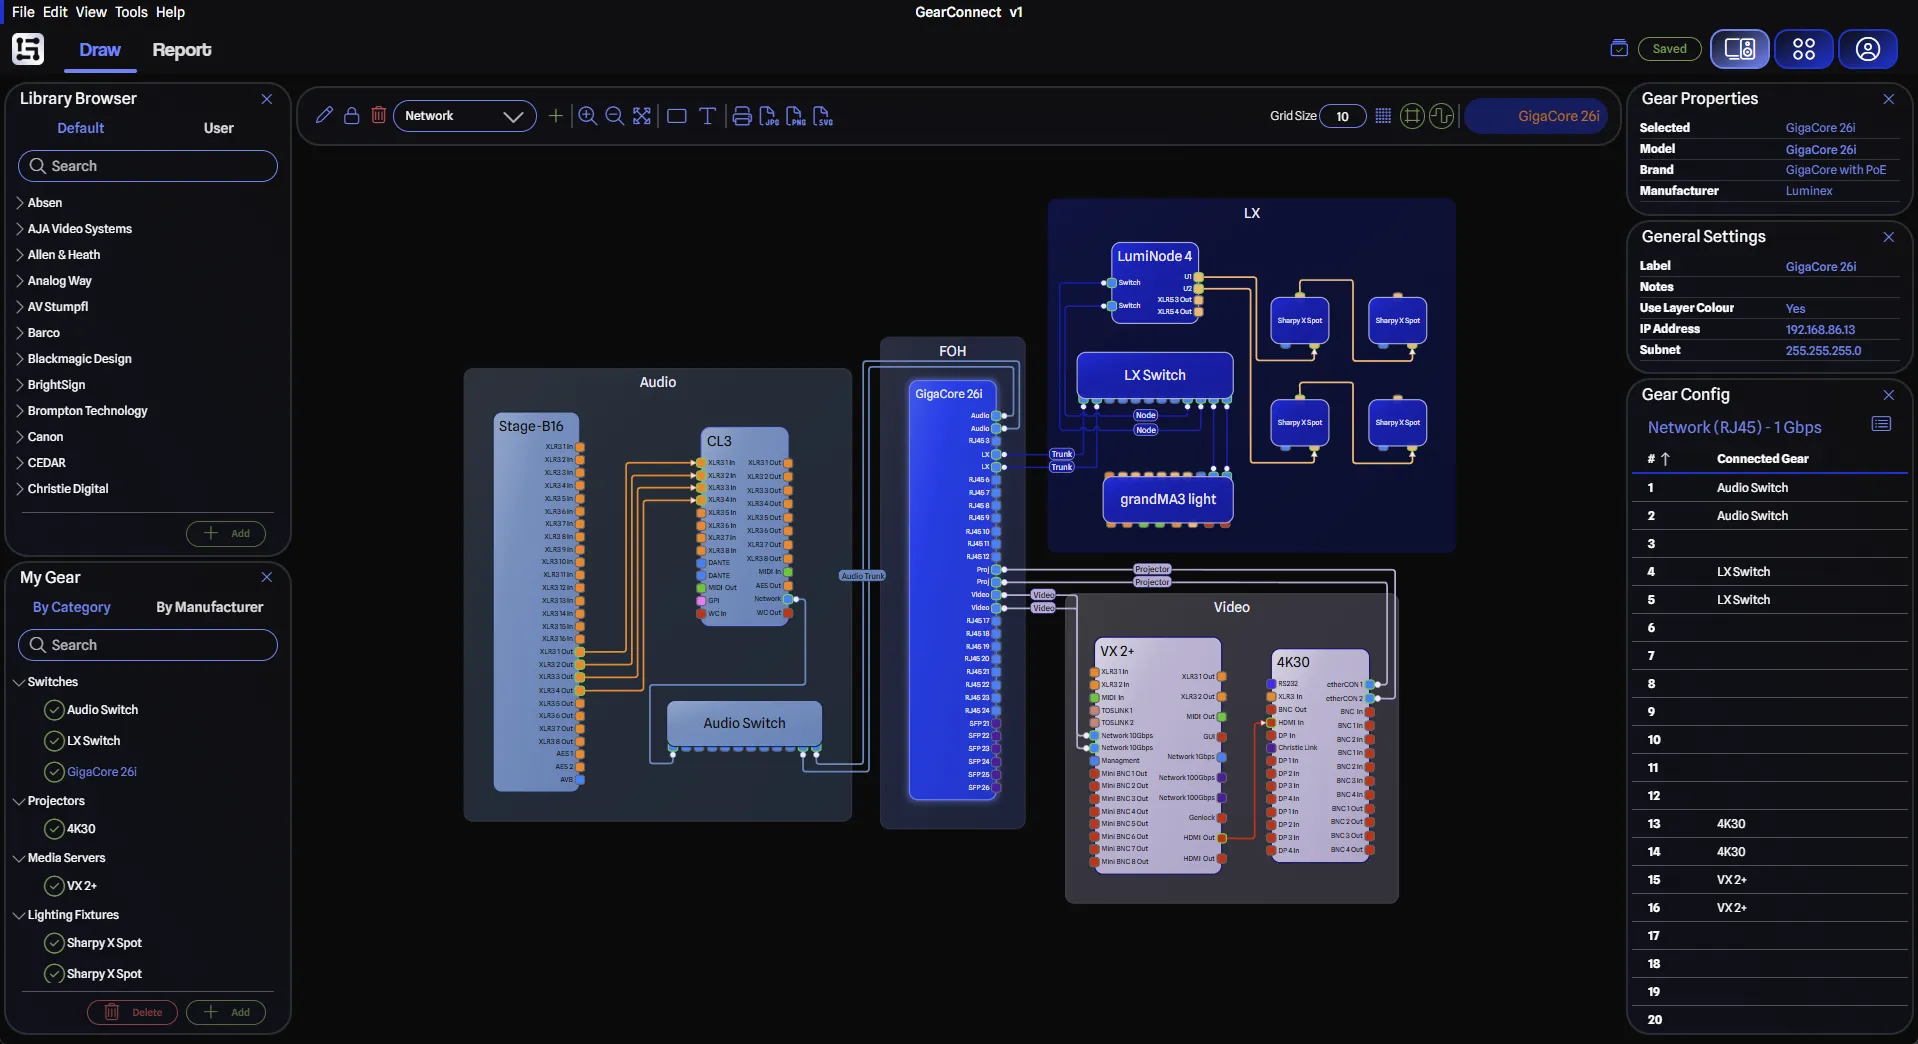
Task: Toggle the 4K30 checkmark in My Gear
Action: click(54, 829)
